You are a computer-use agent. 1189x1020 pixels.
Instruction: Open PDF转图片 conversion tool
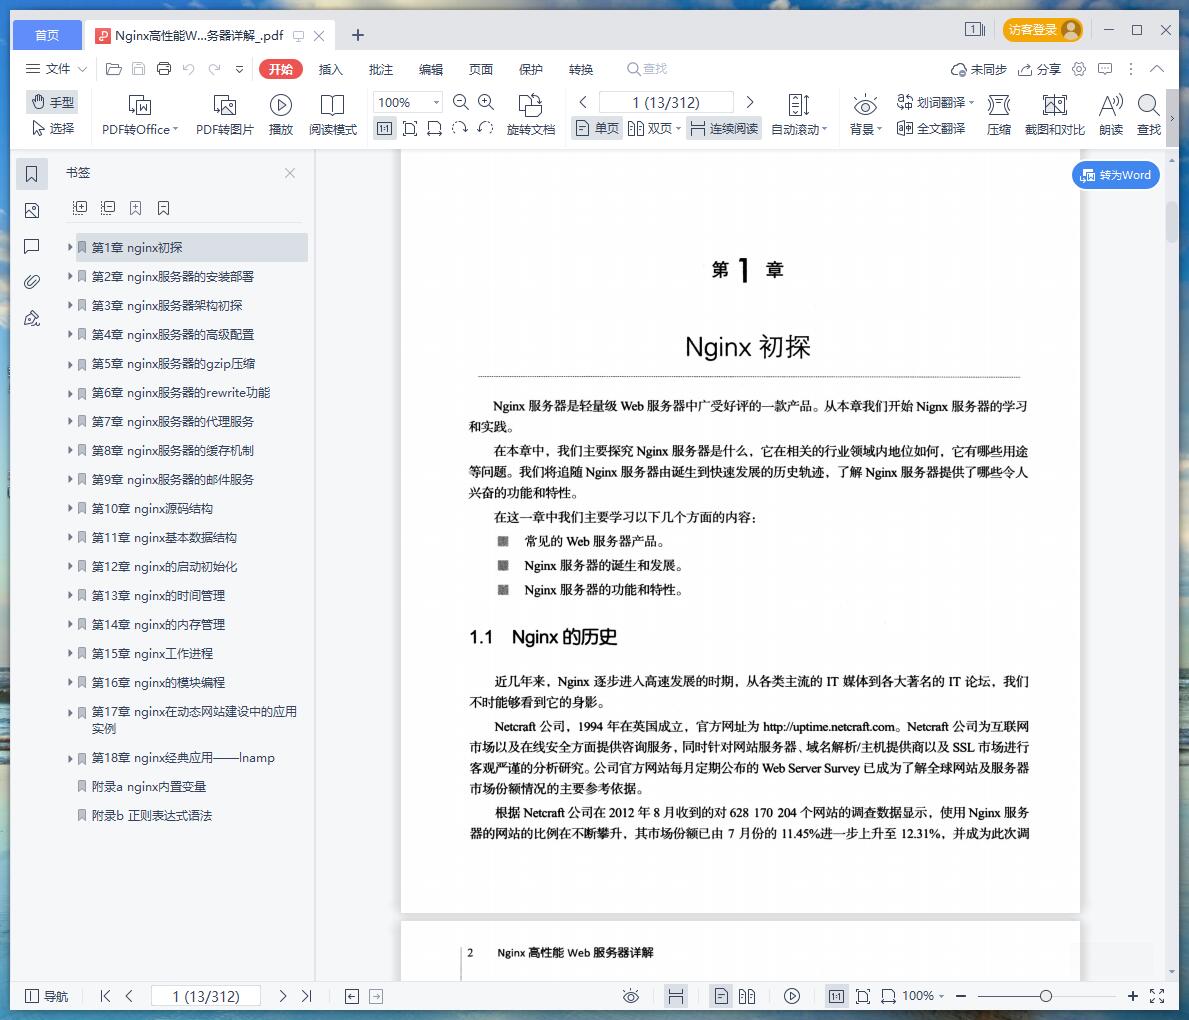click(224, 115)
